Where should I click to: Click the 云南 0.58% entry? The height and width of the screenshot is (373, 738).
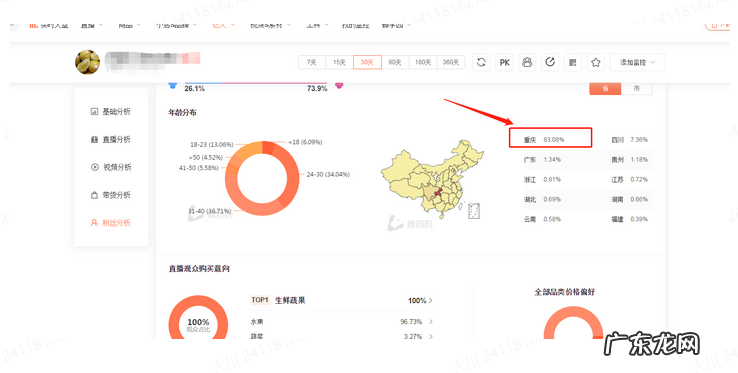coord(542,219)
